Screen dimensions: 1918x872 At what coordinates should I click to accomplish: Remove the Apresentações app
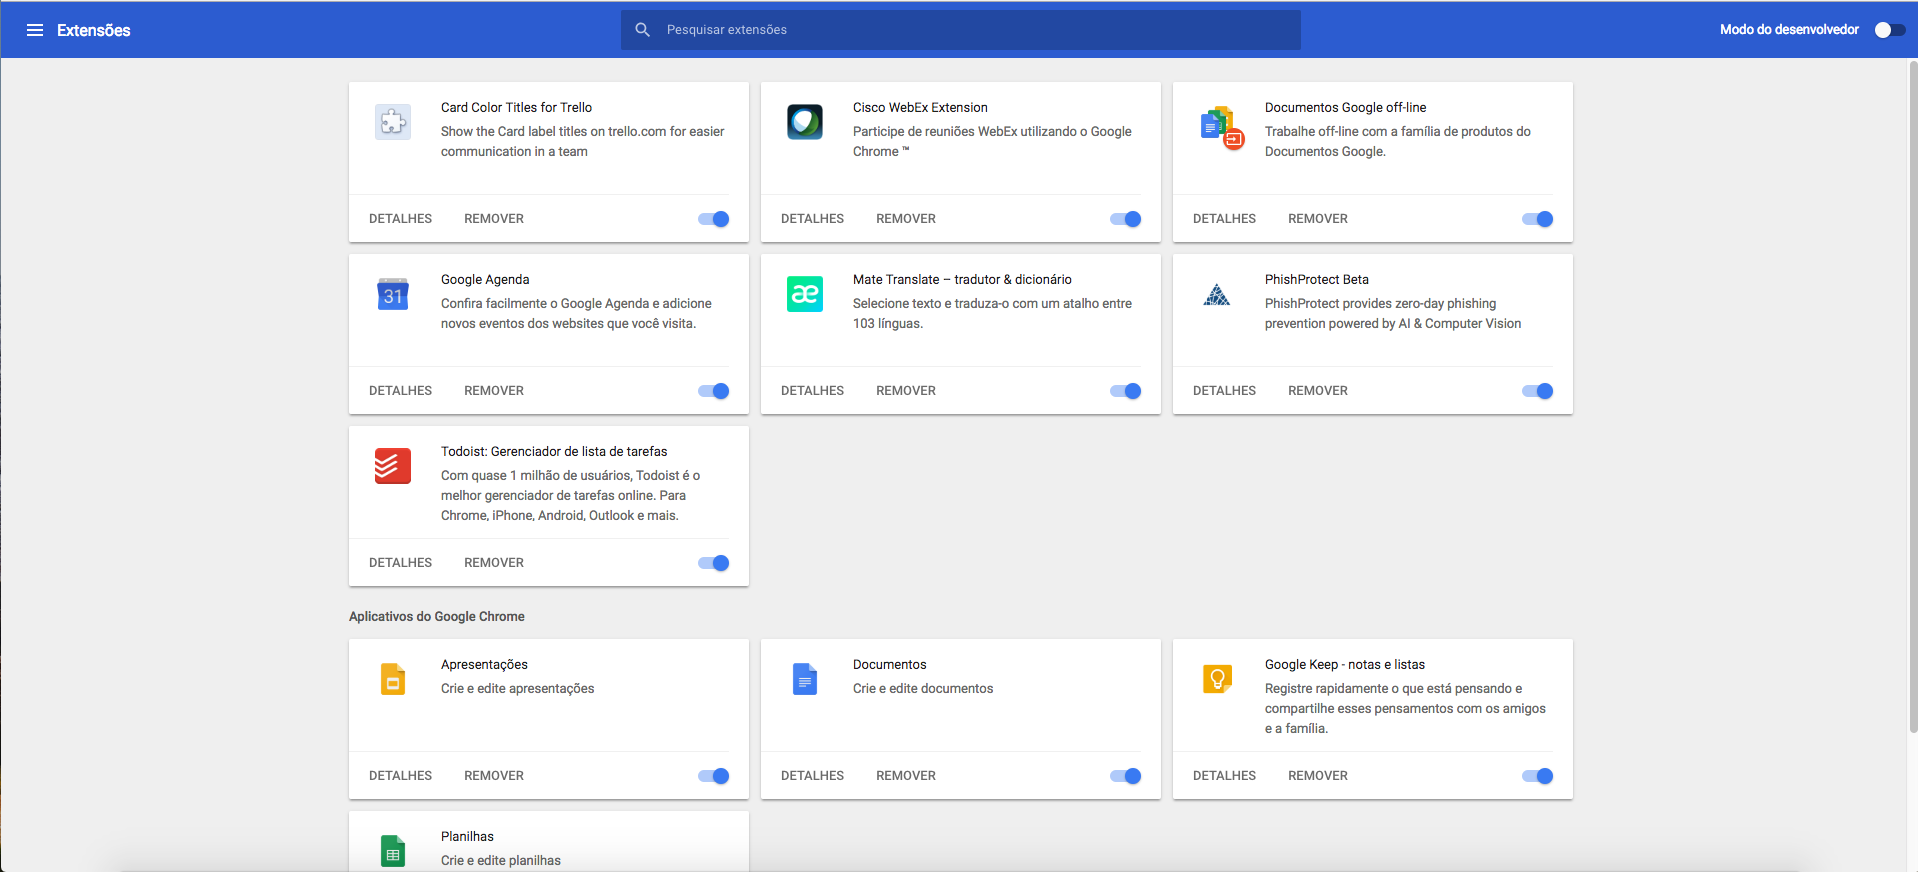coord(494,776)
